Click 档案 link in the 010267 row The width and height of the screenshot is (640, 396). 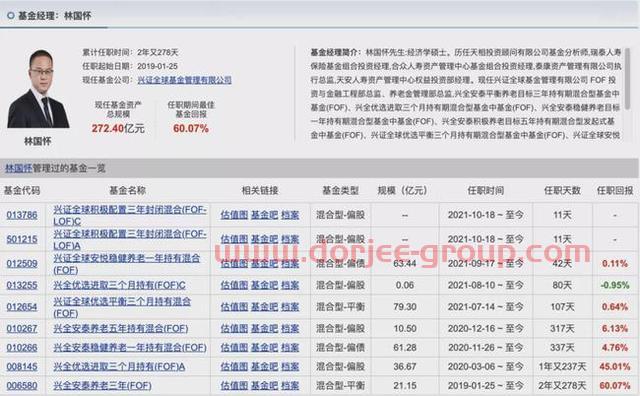pos(290,328)
